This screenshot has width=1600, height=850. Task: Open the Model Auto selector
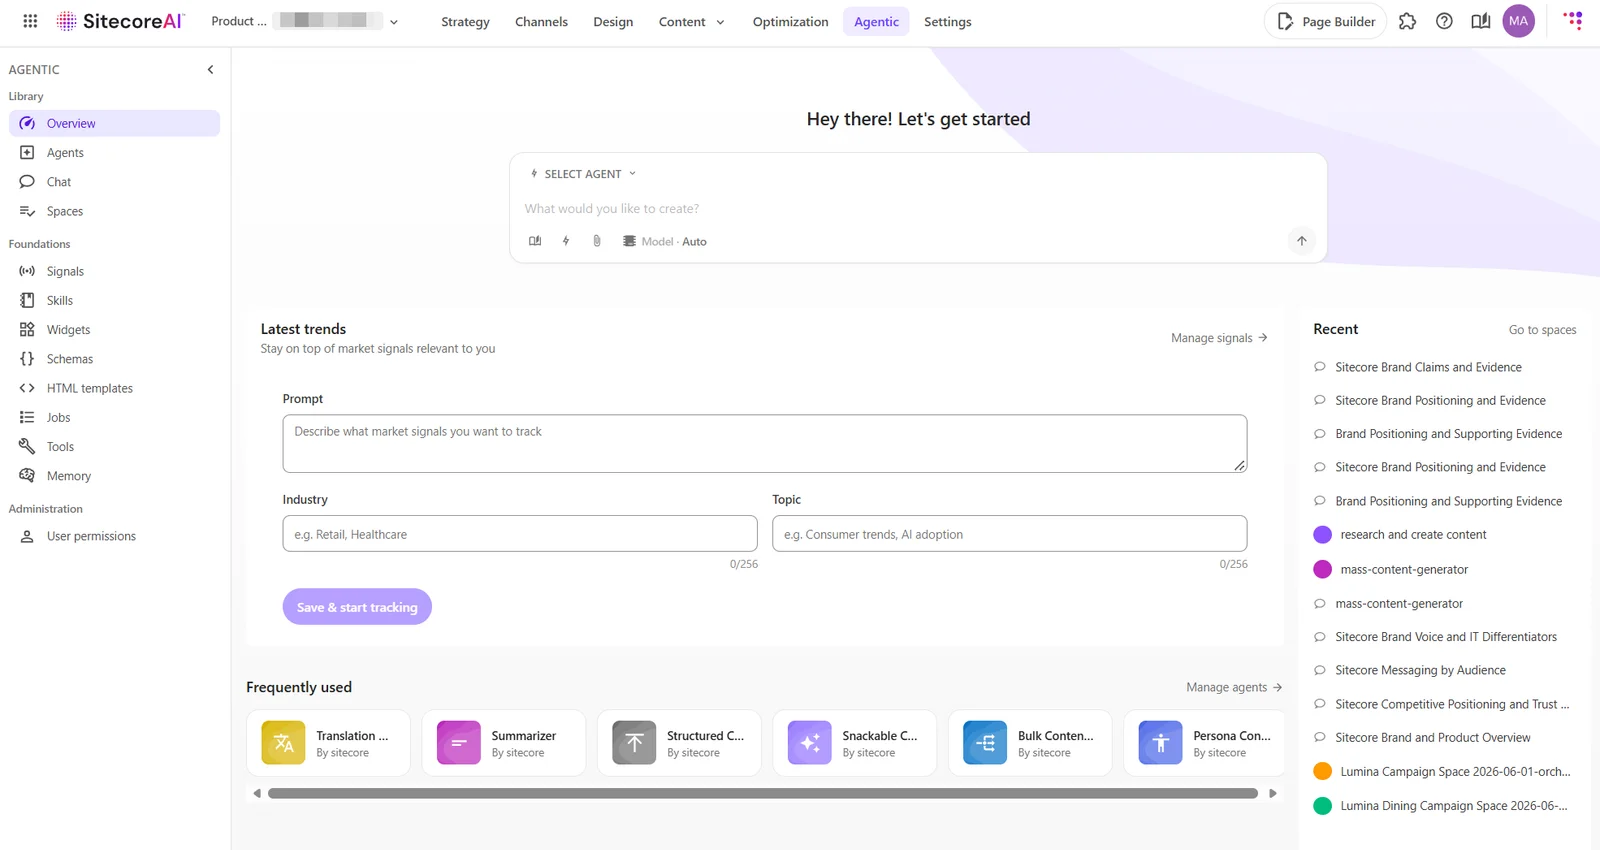tap(665, 241)
